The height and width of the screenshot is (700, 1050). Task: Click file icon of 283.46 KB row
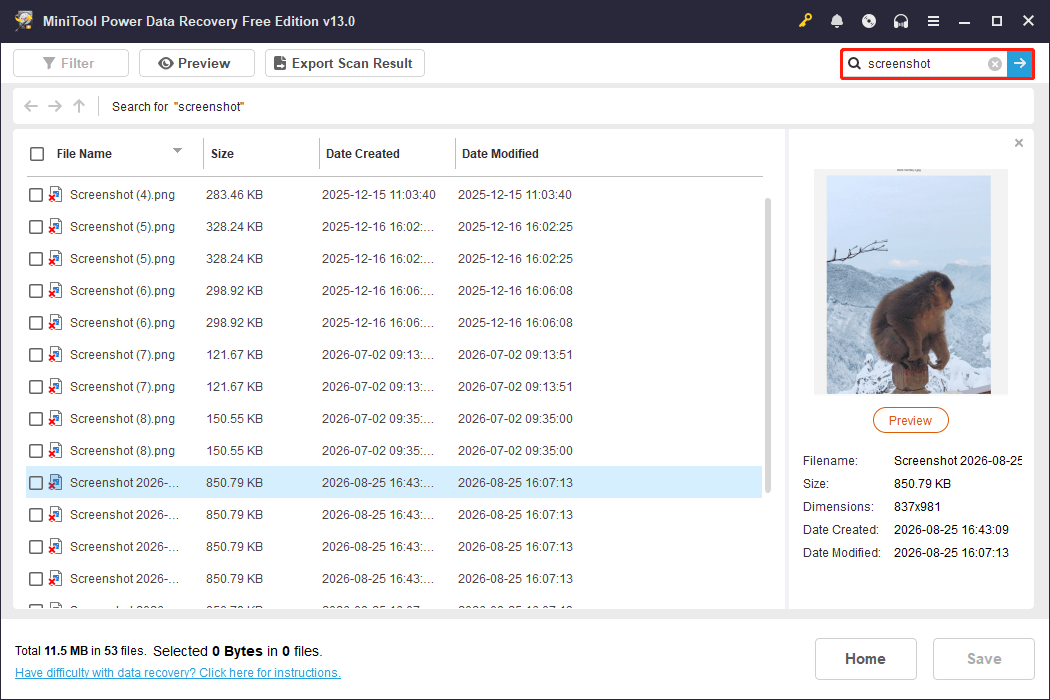(x=56, y=195)
